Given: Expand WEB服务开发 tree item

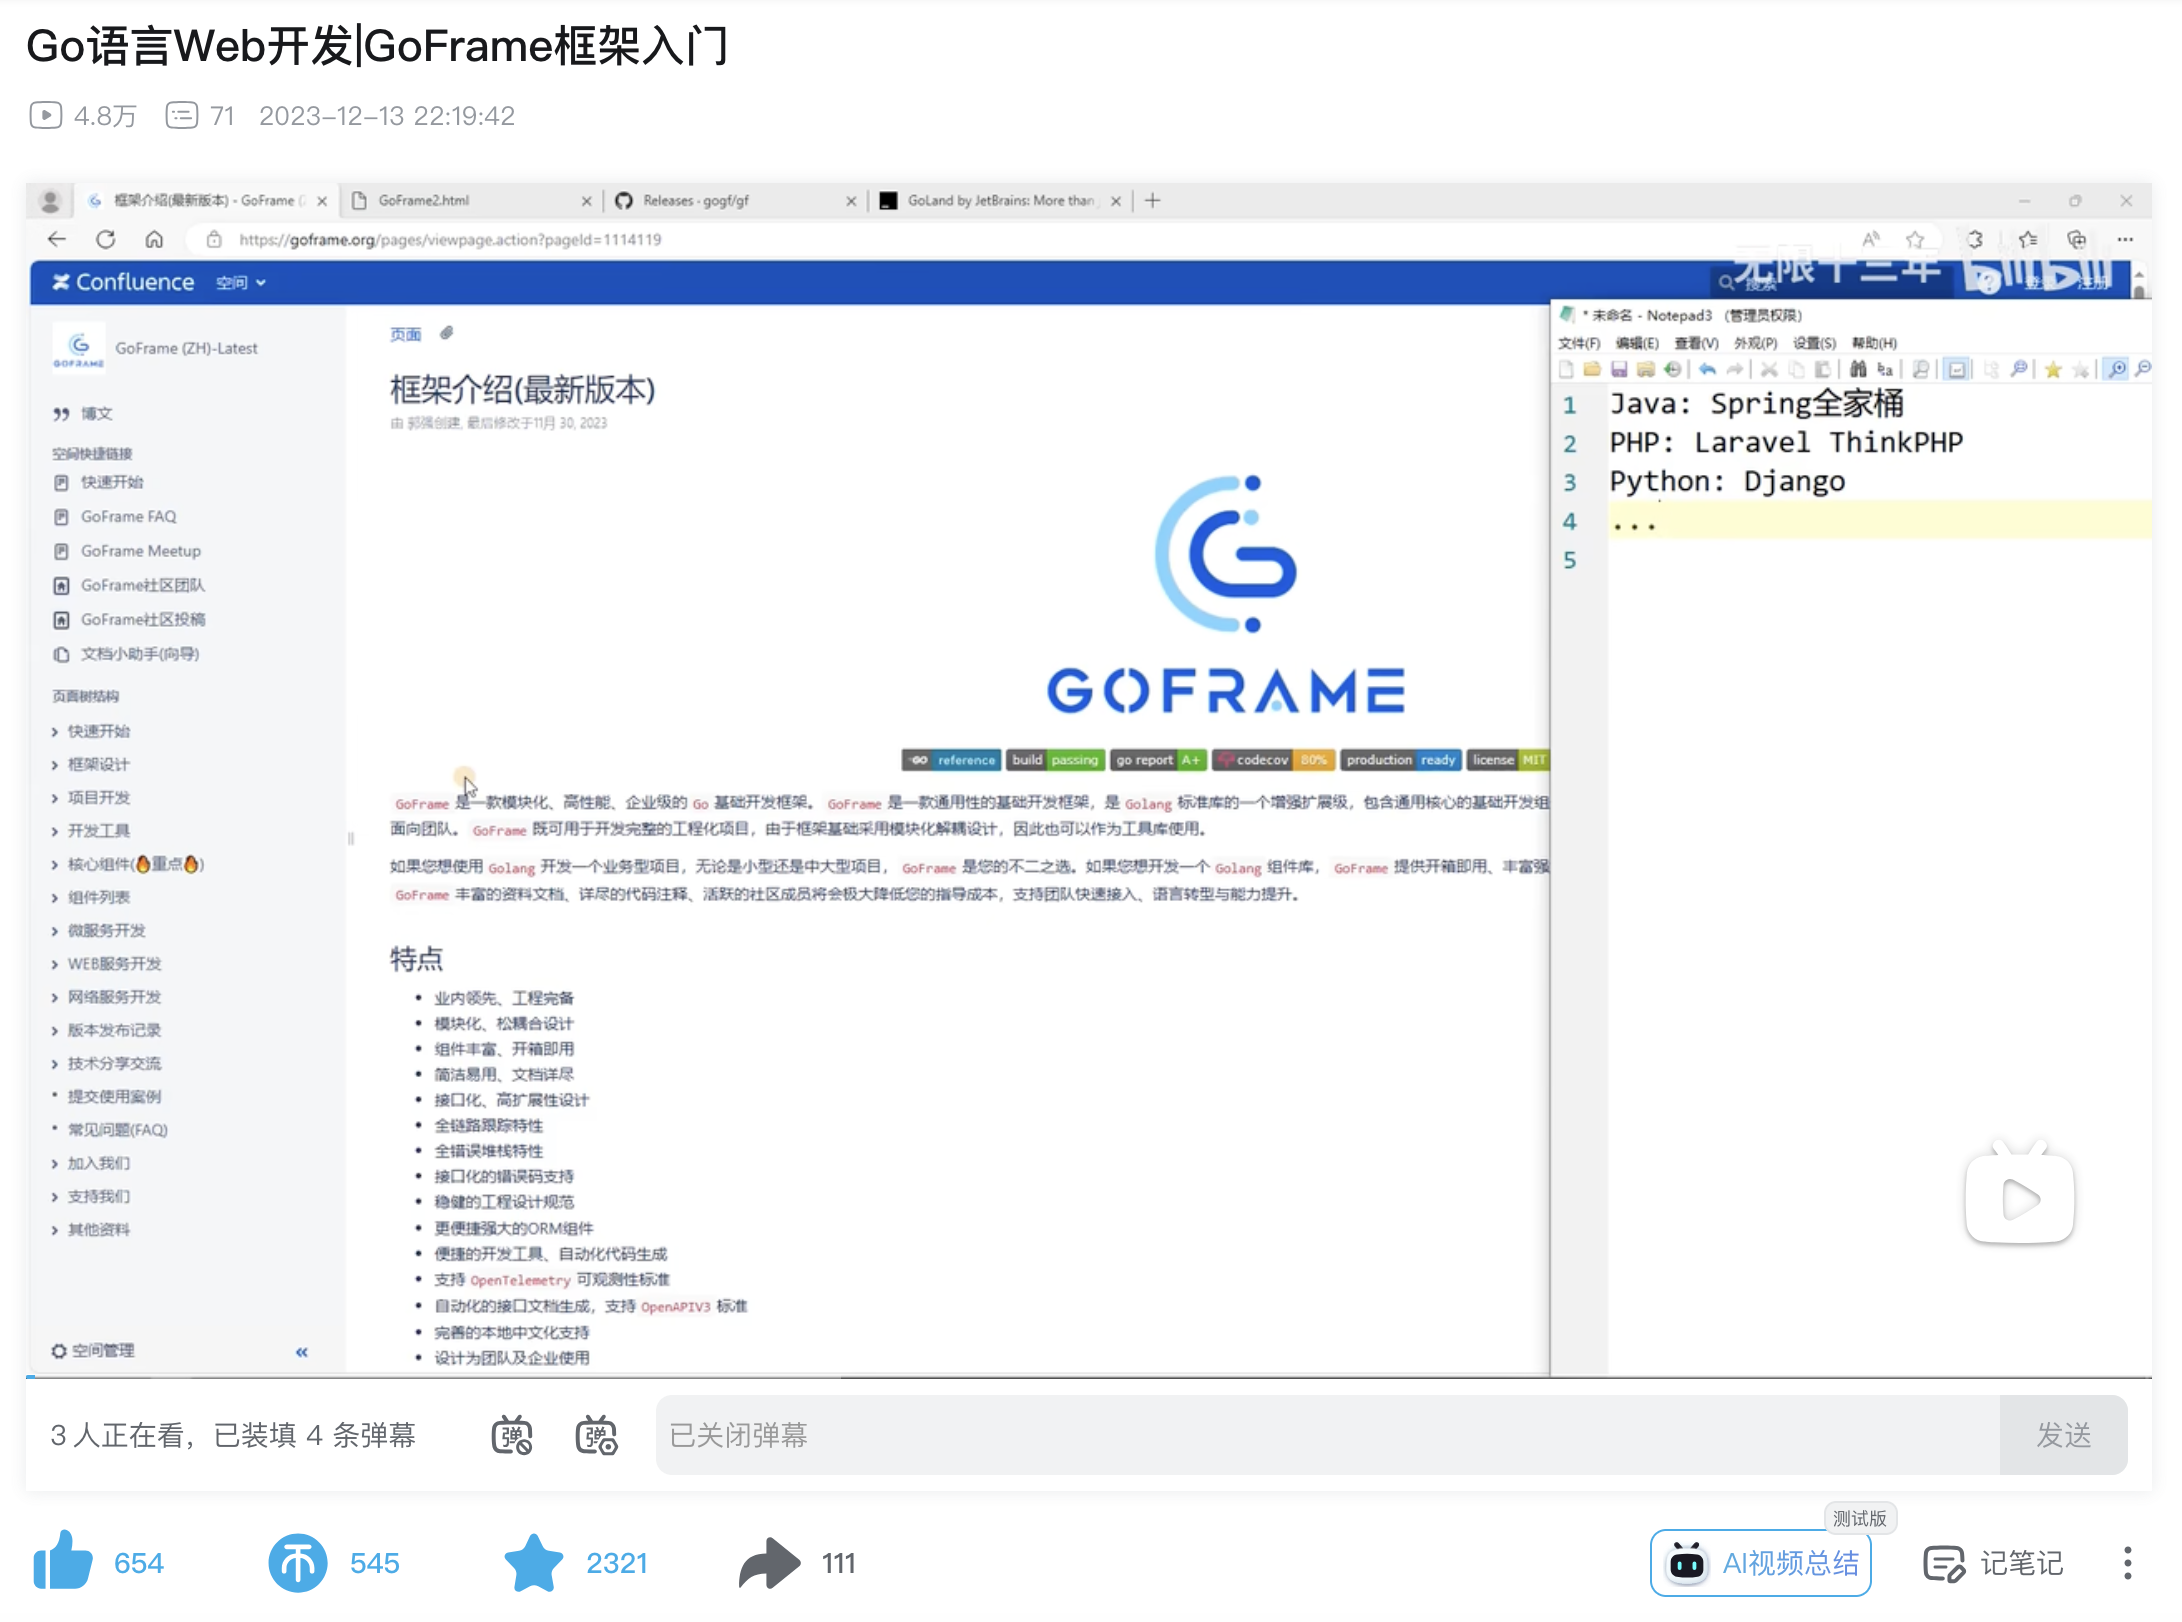Looking at the screenshot, I should tap(106, 963).
